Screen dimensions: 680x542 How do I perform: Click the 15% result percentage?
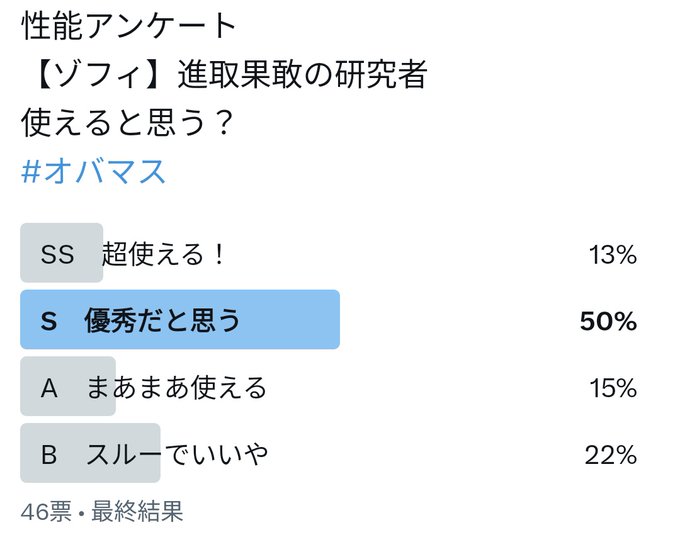click(613, 388)
